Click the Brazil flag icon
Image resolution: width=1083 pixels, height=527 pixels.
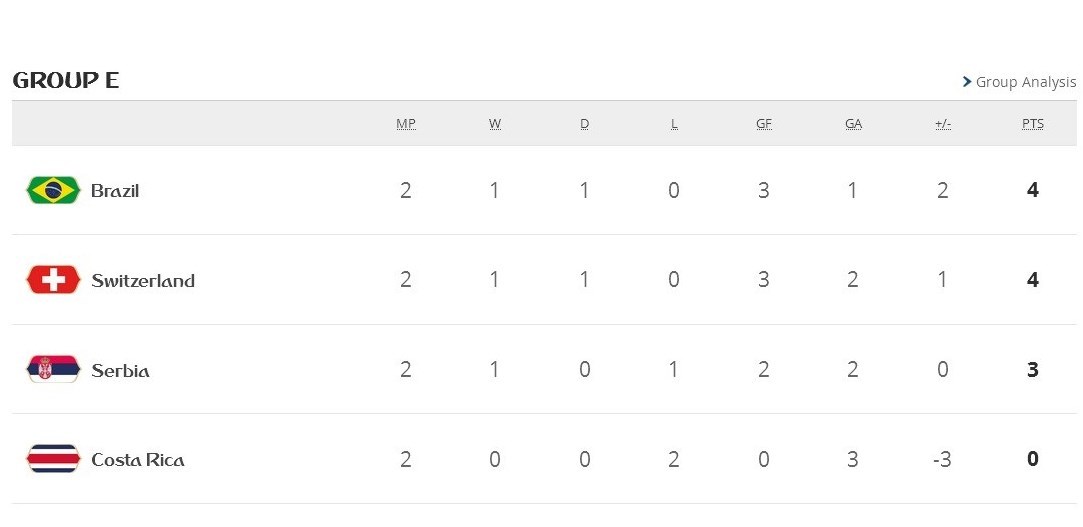(x=53, y=190)
